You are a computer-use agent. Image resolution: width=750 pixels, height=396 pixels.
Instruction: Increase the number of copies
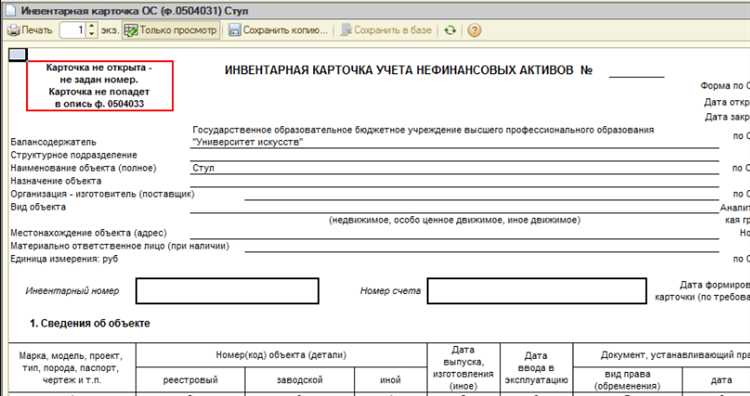(x=92, y=26)
